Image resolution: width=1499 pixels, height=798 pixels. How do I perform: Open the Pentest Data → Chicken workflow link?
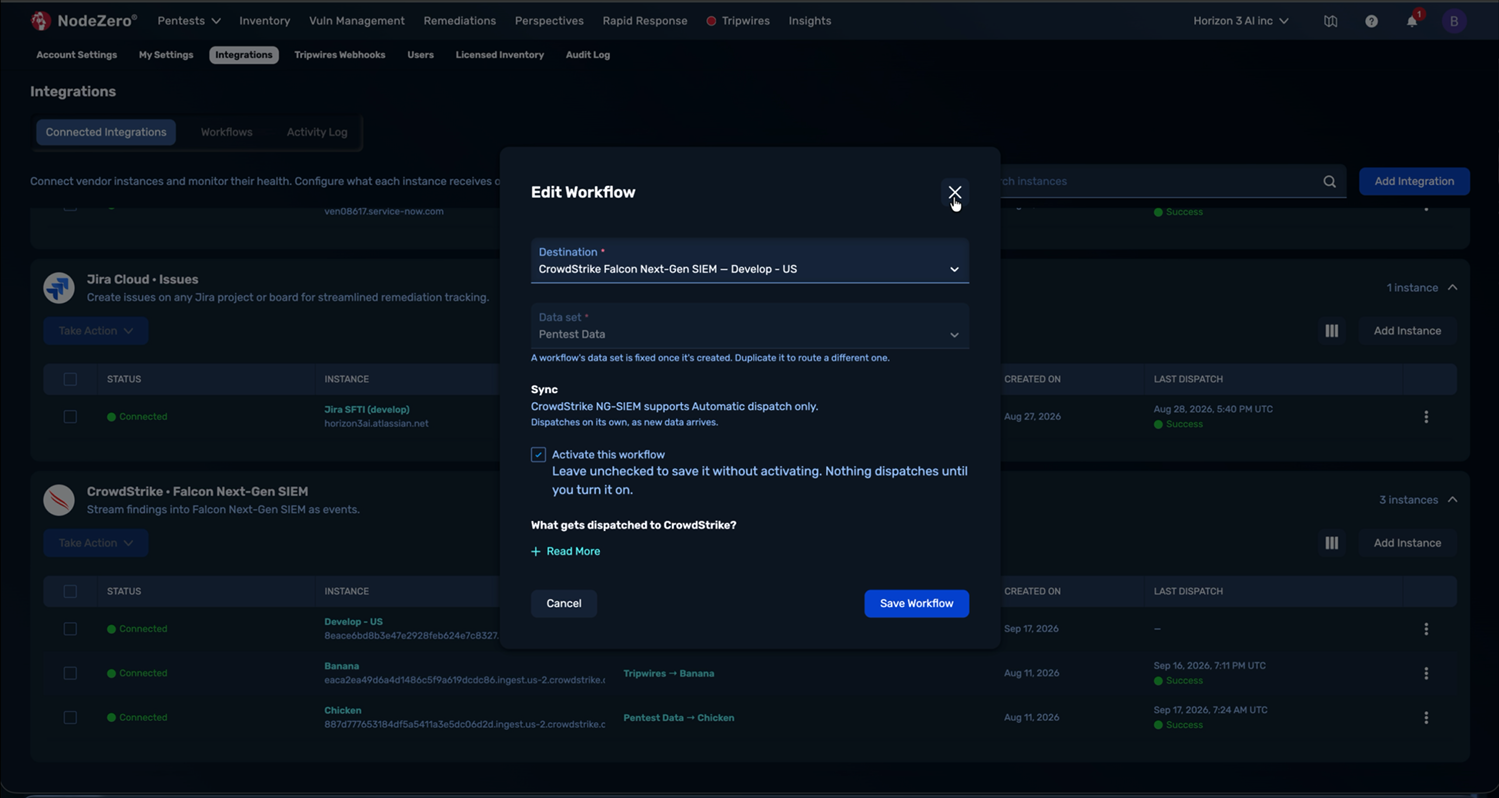click(679, 717)
